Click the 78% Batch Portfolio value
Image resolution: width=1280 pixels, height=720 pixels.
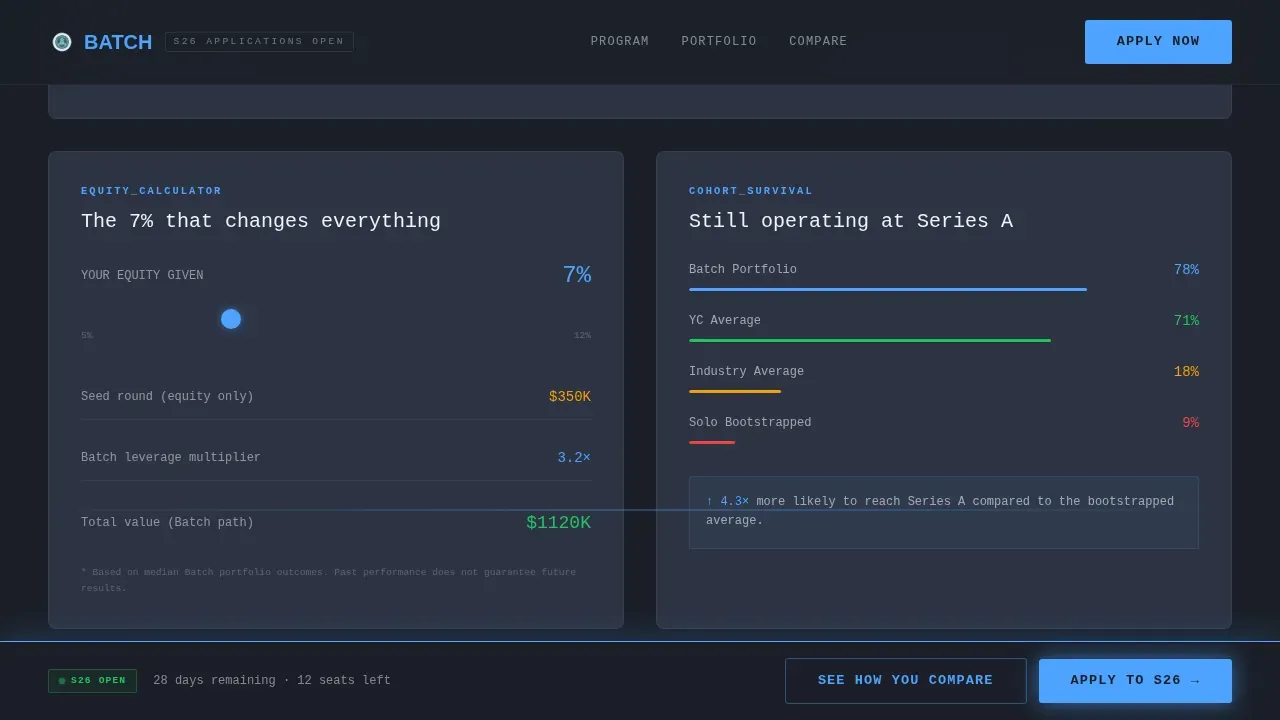1186,270
